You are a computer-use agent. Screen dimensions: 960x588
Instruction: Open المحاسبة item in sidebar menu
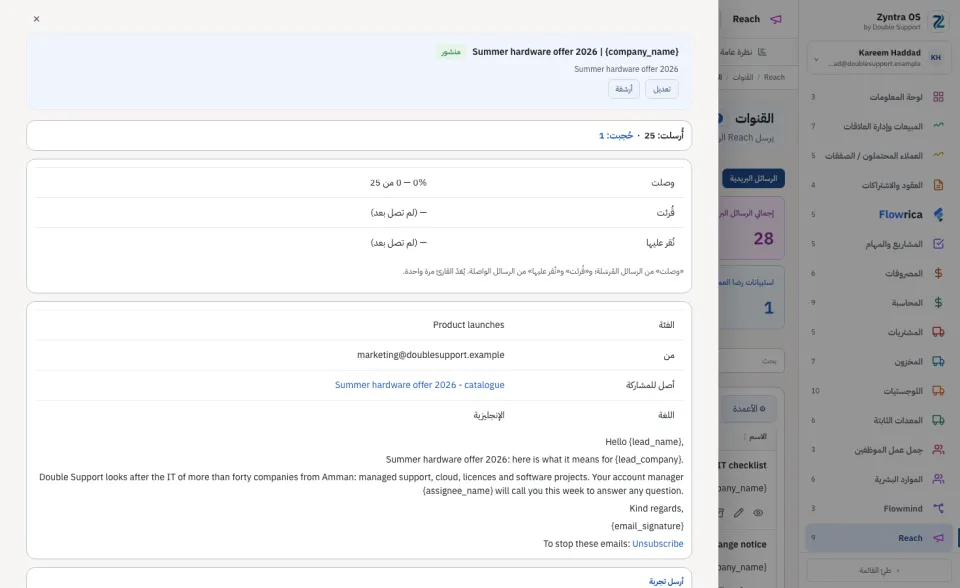tap(879, 303)
